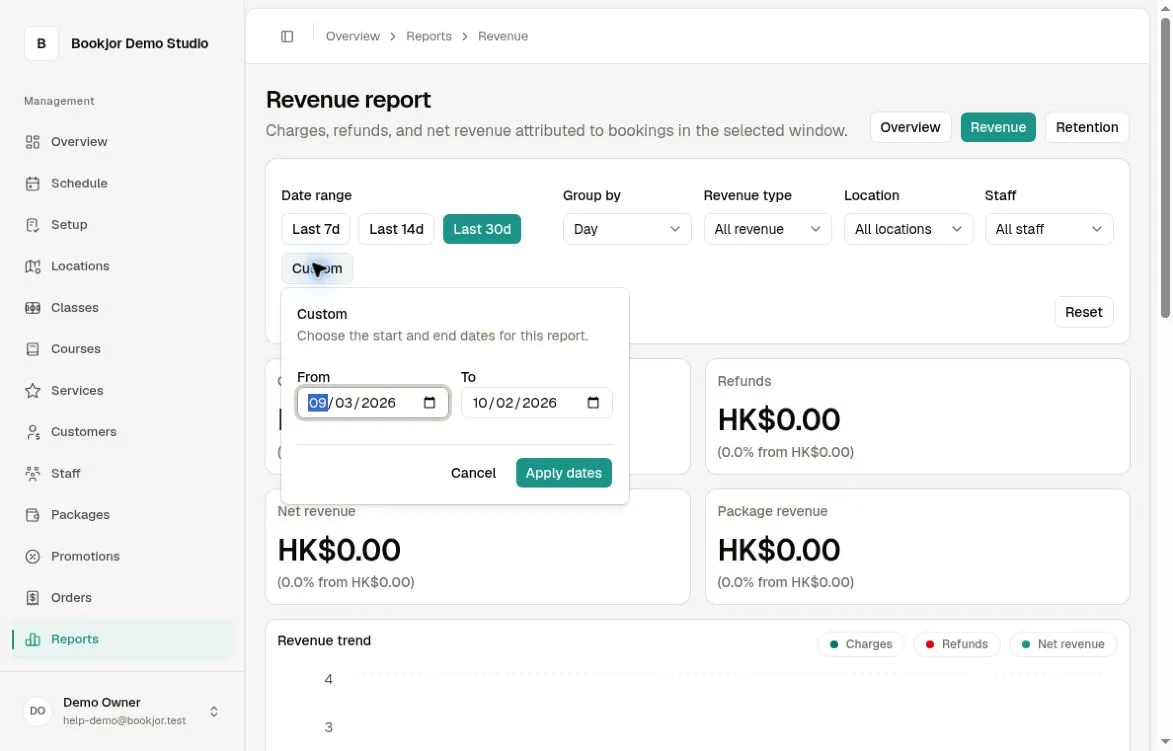Toggle the Custom date range button
Viewport: 1173px width, 751px height.
point(317,269)
